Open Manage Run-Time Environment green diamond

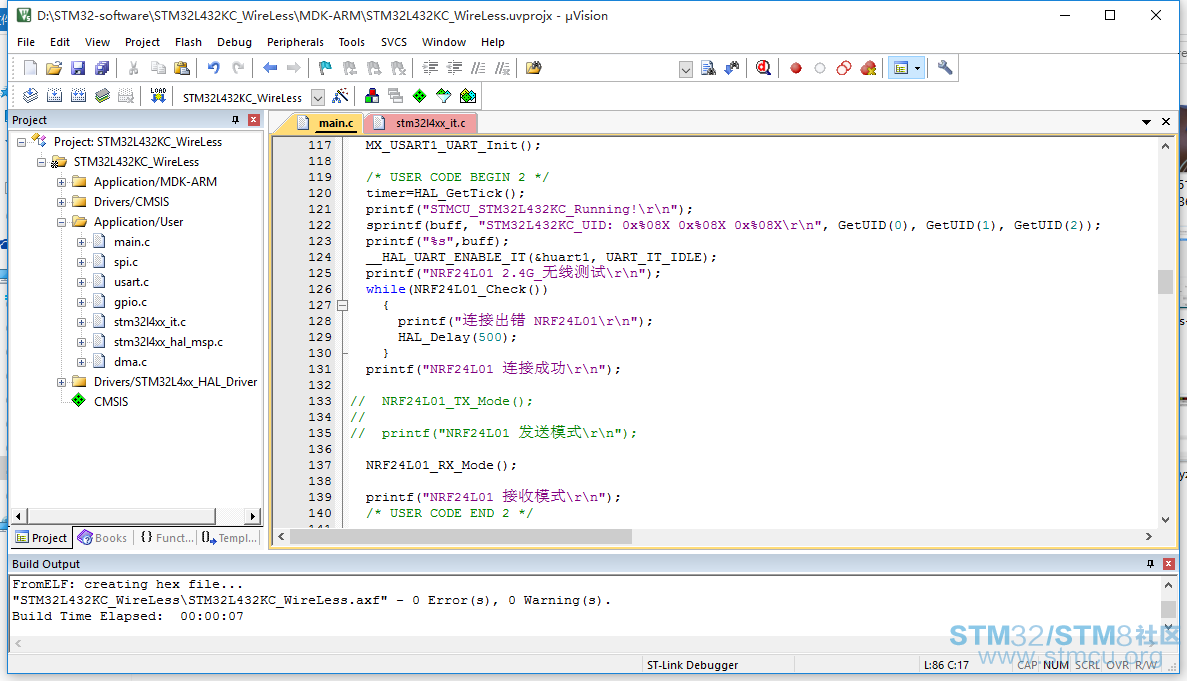(419, 96)
